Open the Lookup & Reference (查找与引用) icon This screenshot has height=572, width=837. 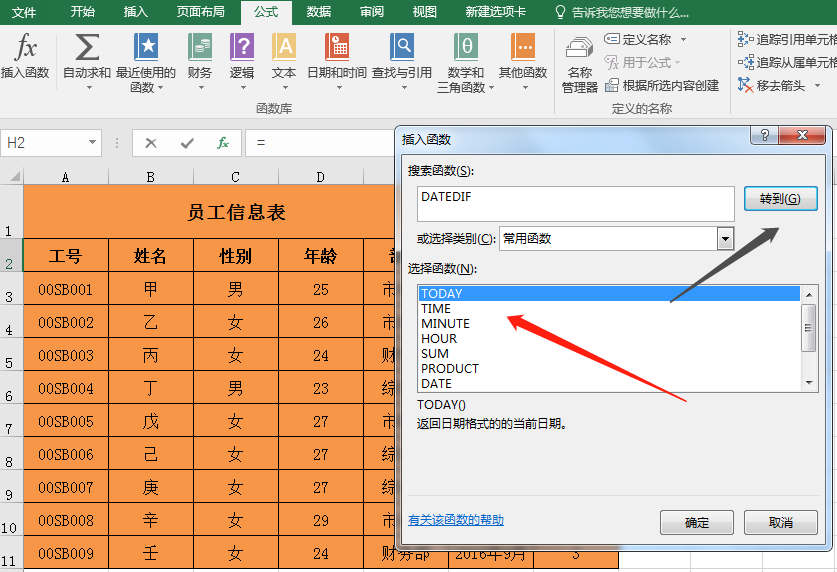coord(402,46)
